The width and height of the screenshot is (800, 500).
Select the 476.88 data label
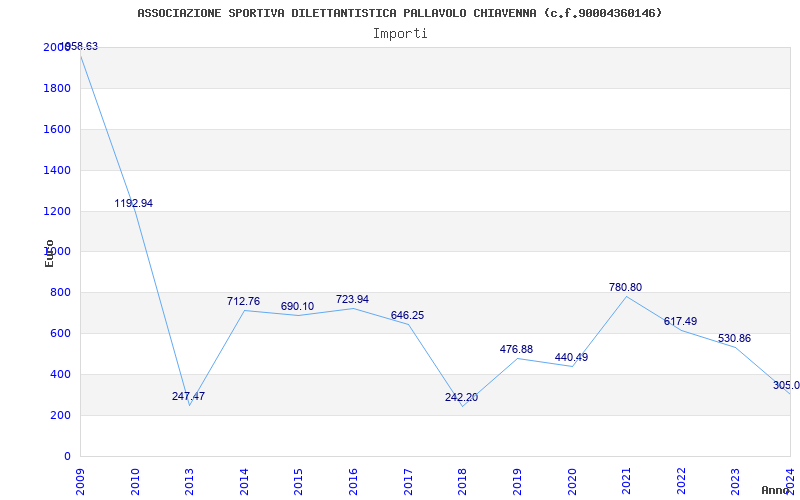point(516,349)
